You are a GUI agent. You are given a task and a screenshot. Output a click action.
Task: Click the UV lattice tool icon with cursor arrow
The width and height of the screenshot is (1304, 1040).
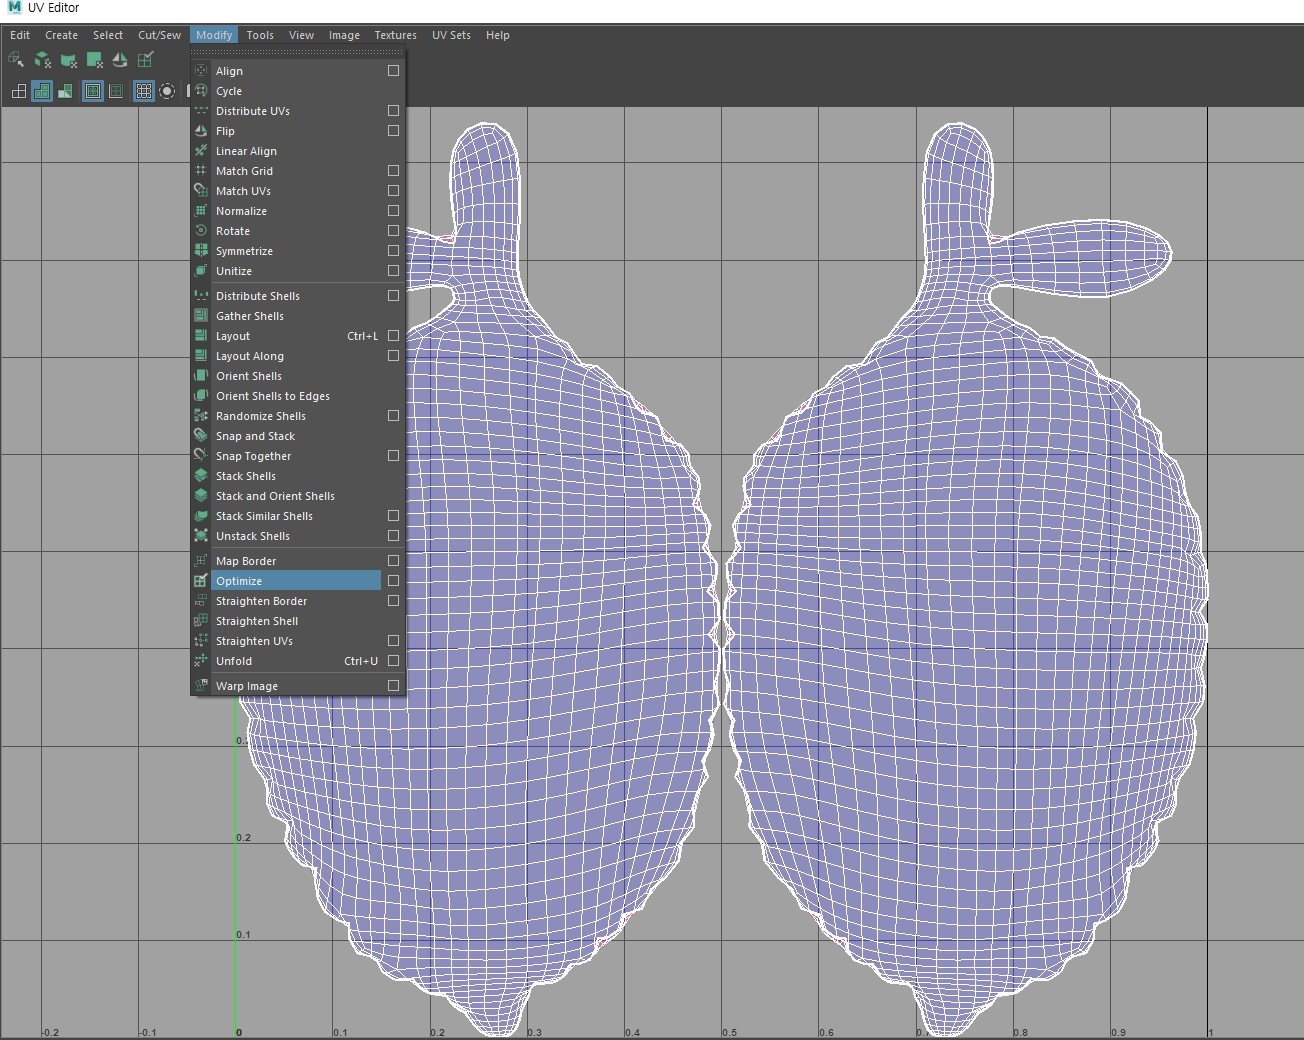[16, 60]
